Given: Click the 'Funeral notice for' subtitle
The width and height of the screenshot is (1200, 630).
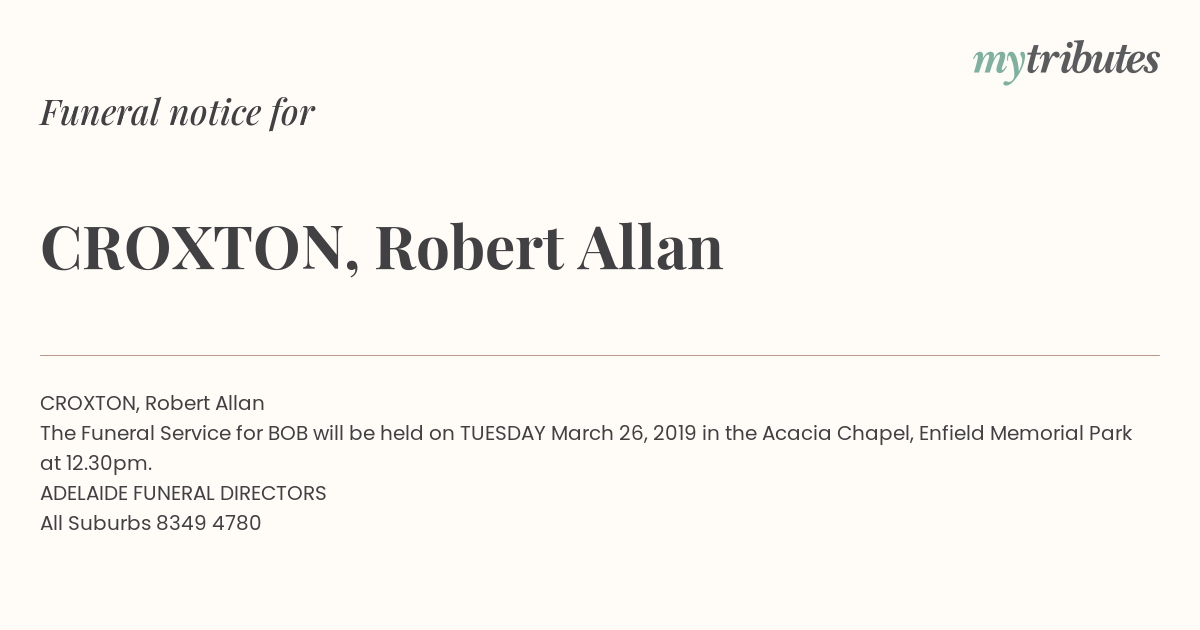Looking at the screenshot, I should pos(177,112).
